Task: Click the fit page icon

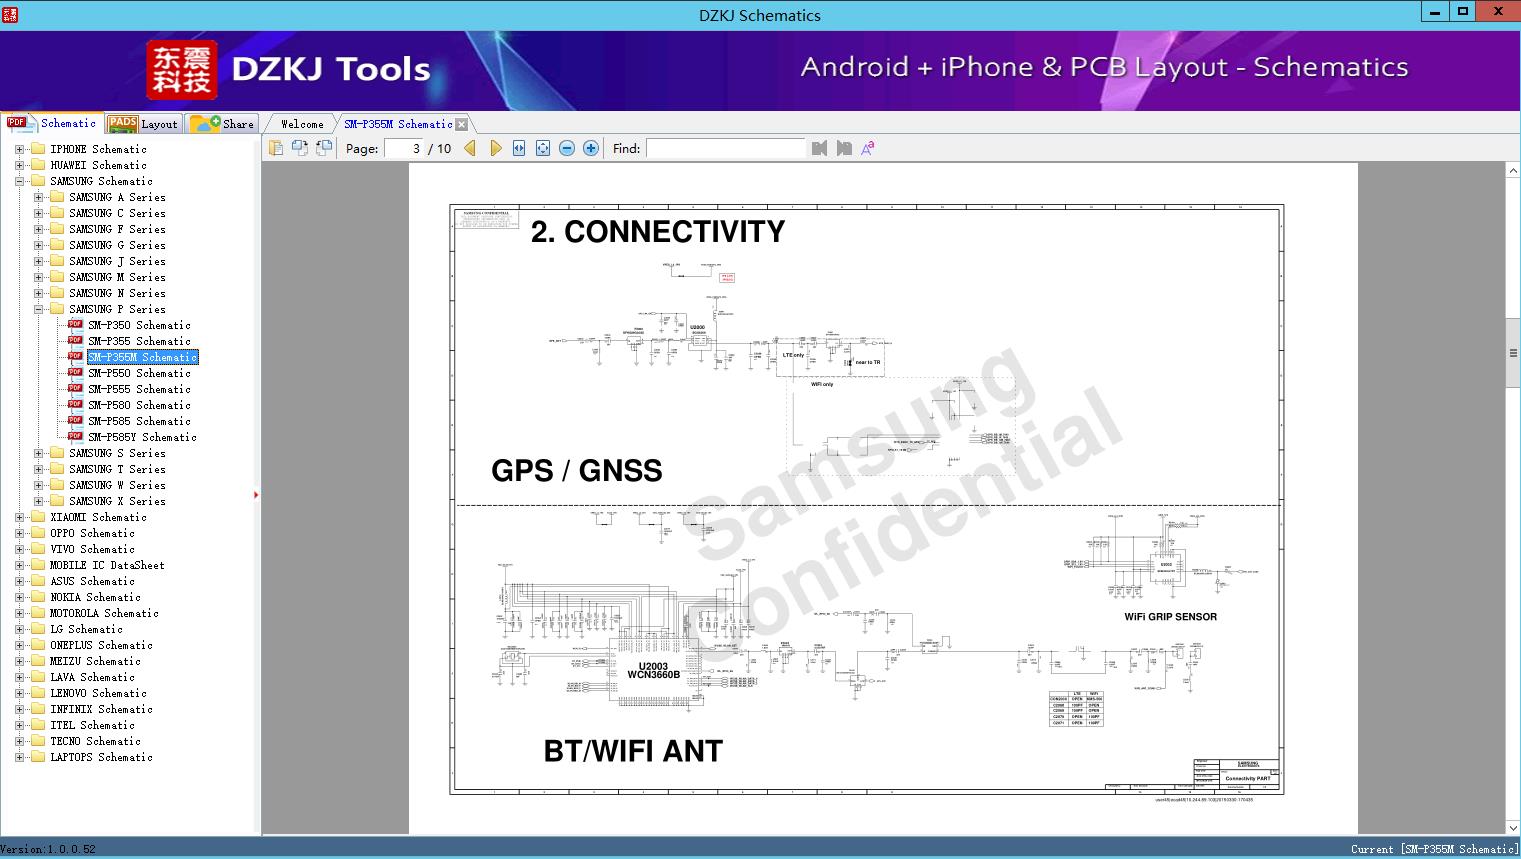Action: (543, 148)
